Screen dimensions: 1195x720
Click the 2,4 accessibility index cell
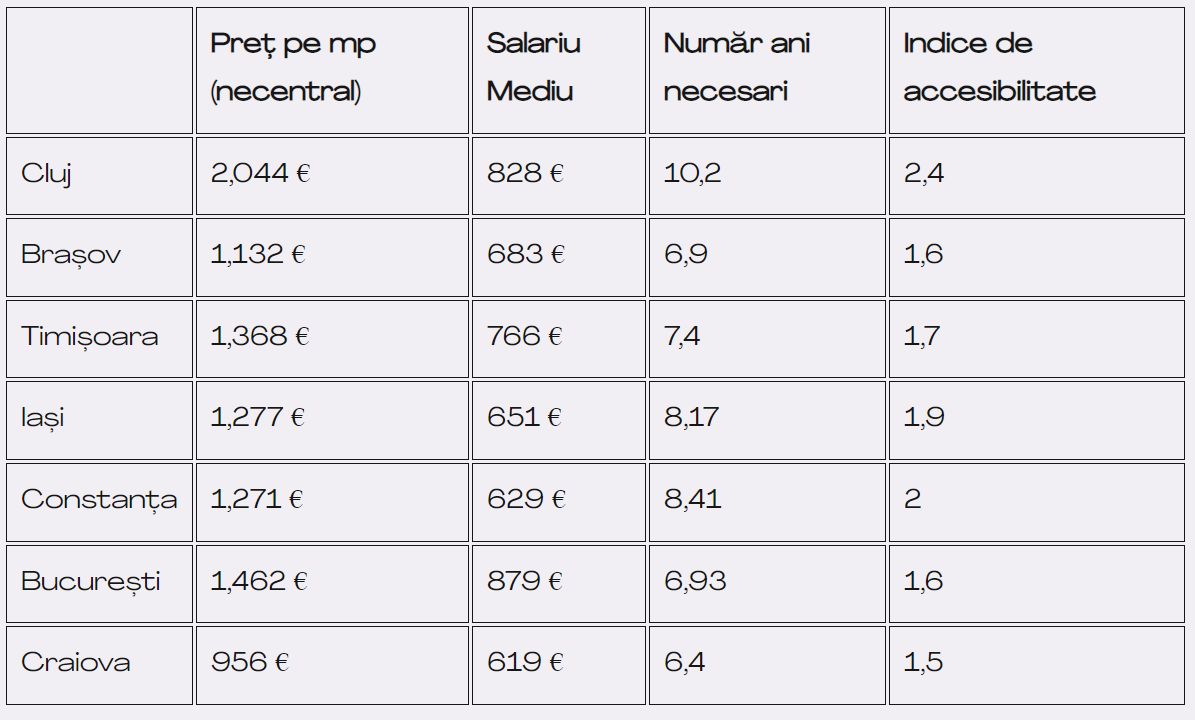(1036, 176)
